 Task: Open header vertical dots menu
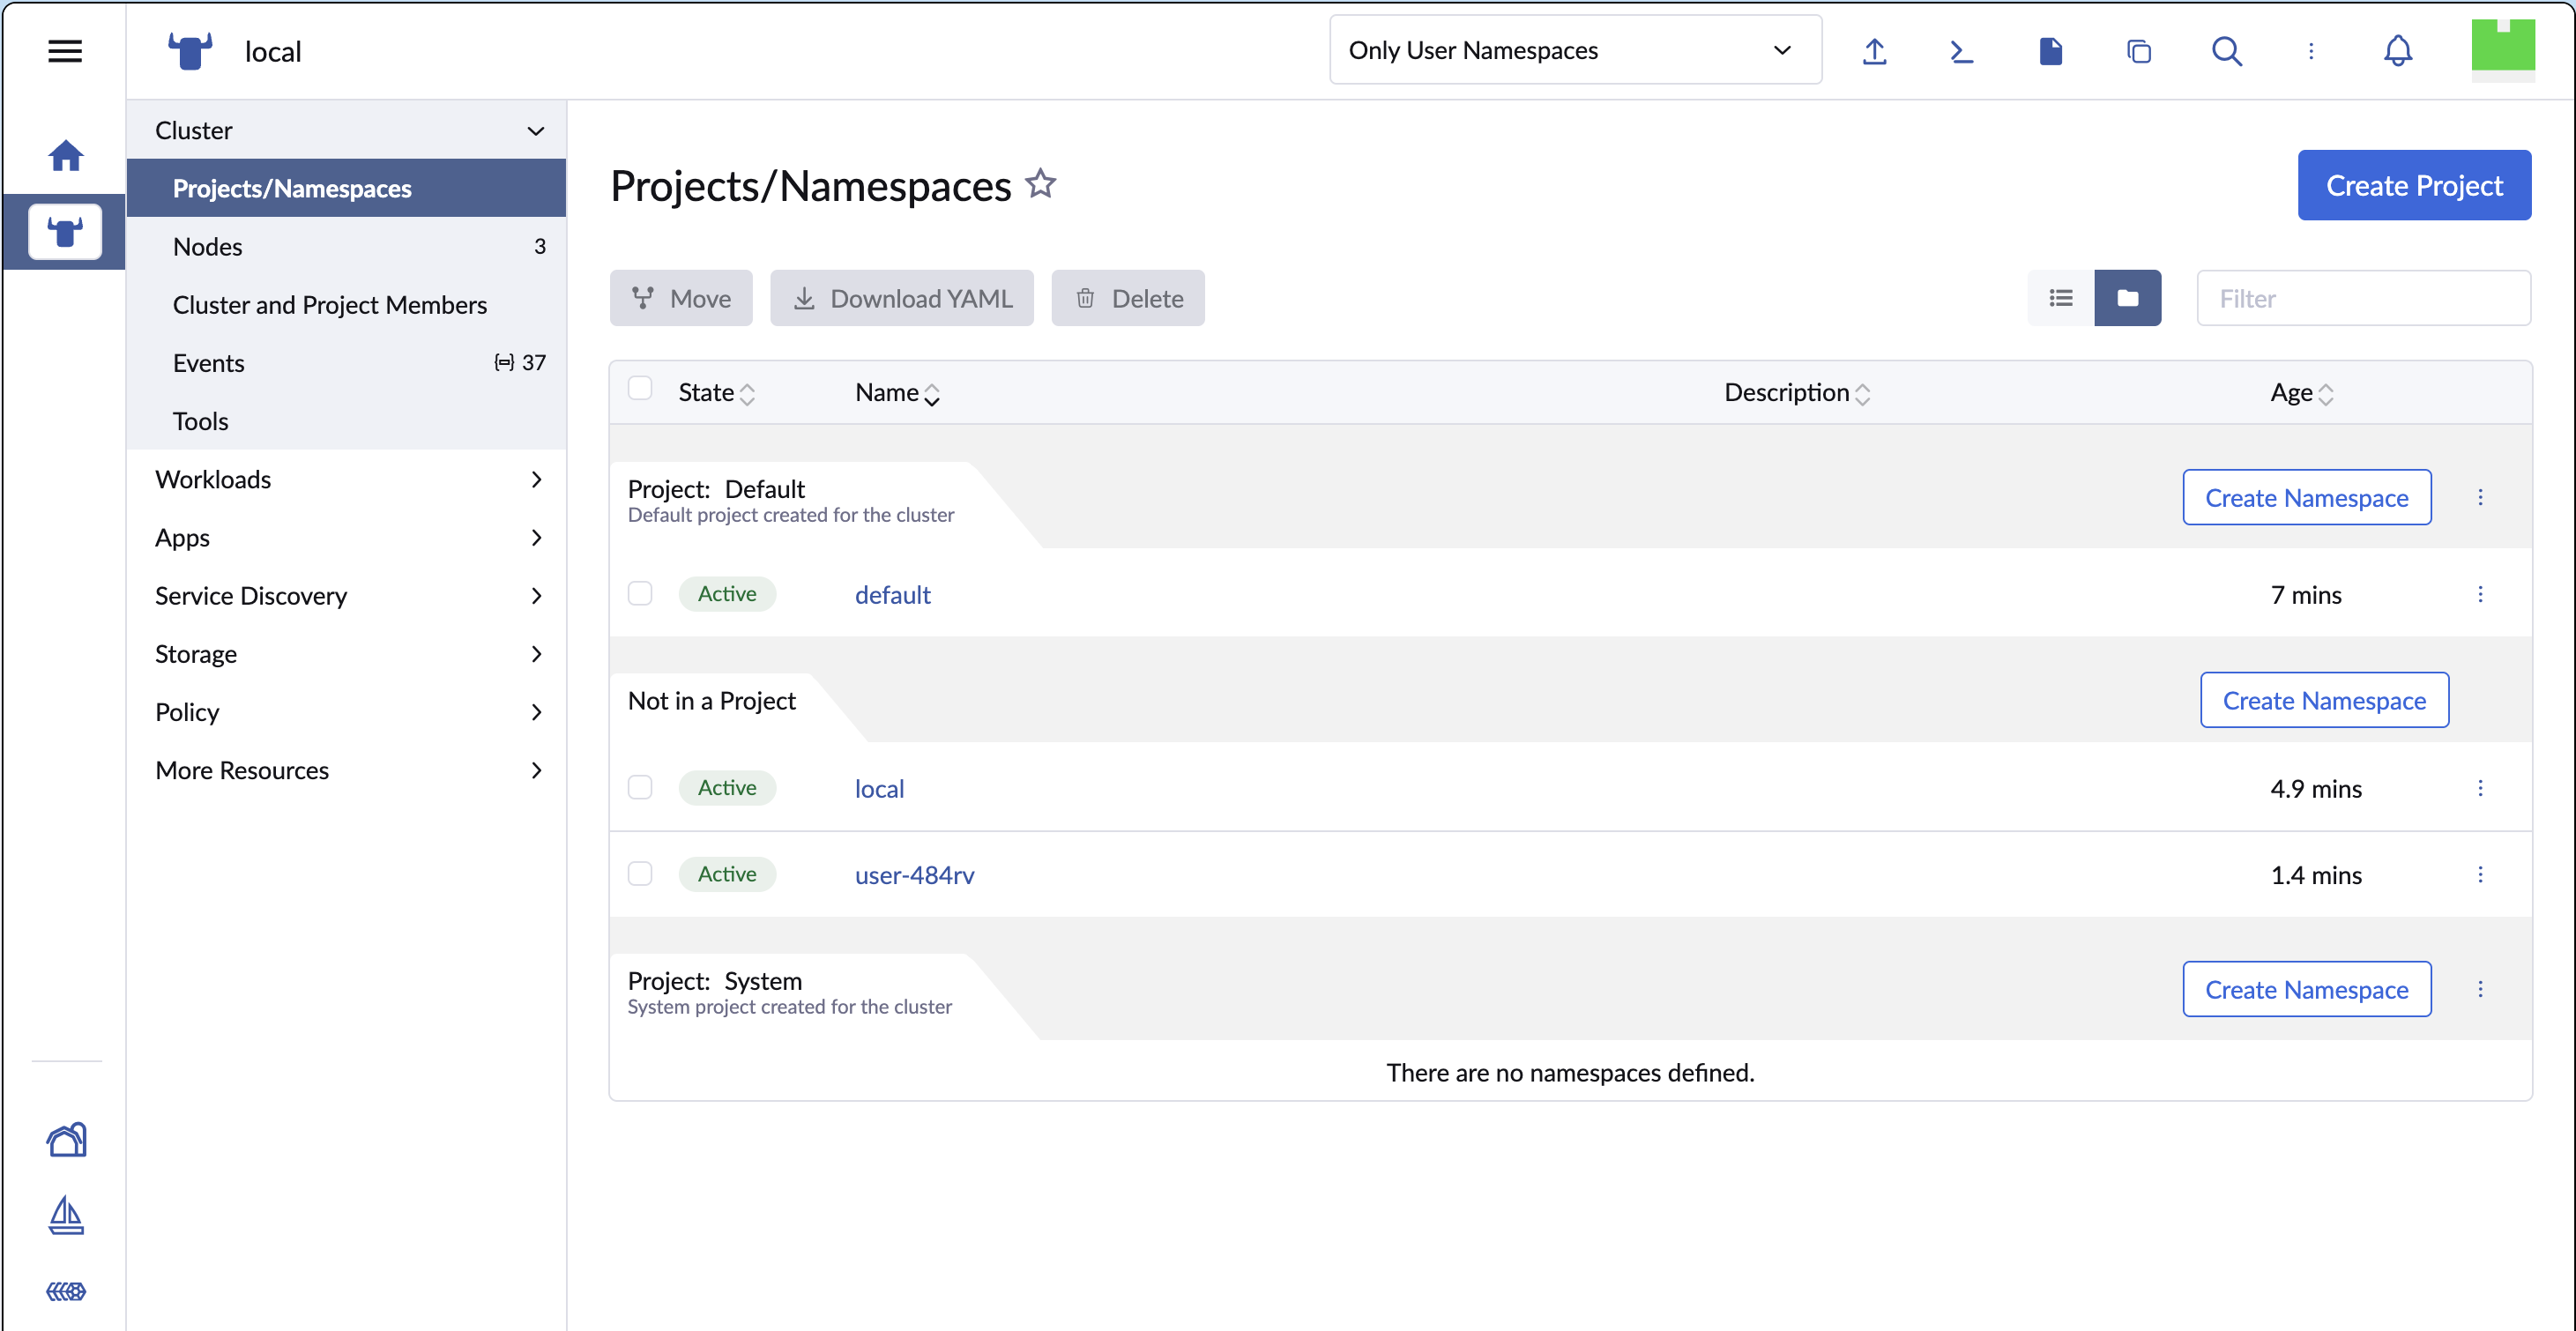(2311, 51)
